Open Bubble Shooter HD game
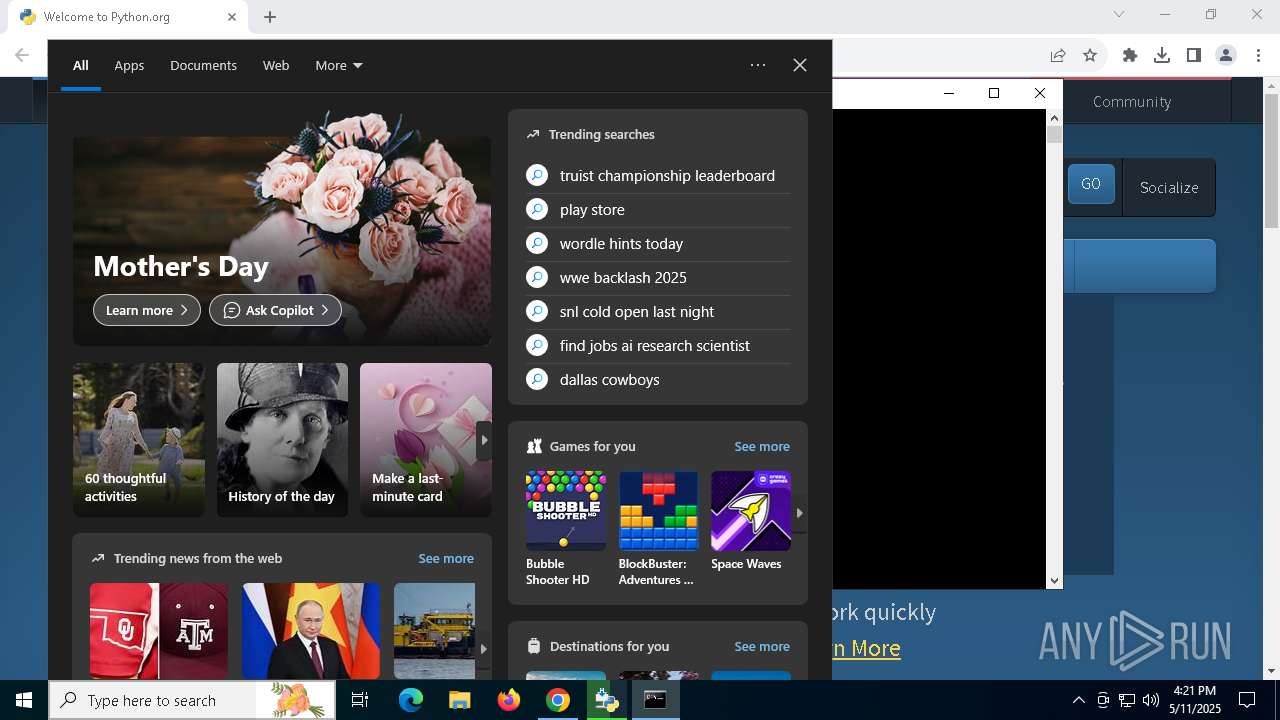The width and height of the screenshot is (1280, 720). tap(566, 529)
